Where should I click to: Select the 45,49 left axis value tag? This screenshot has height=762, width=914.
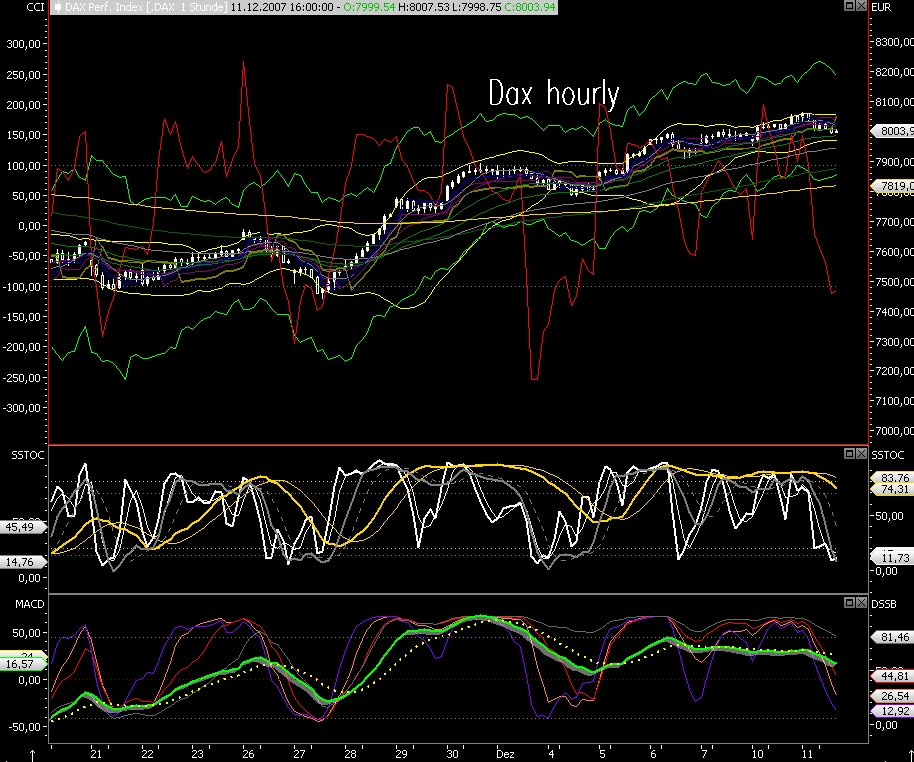[x=23, y=527]
